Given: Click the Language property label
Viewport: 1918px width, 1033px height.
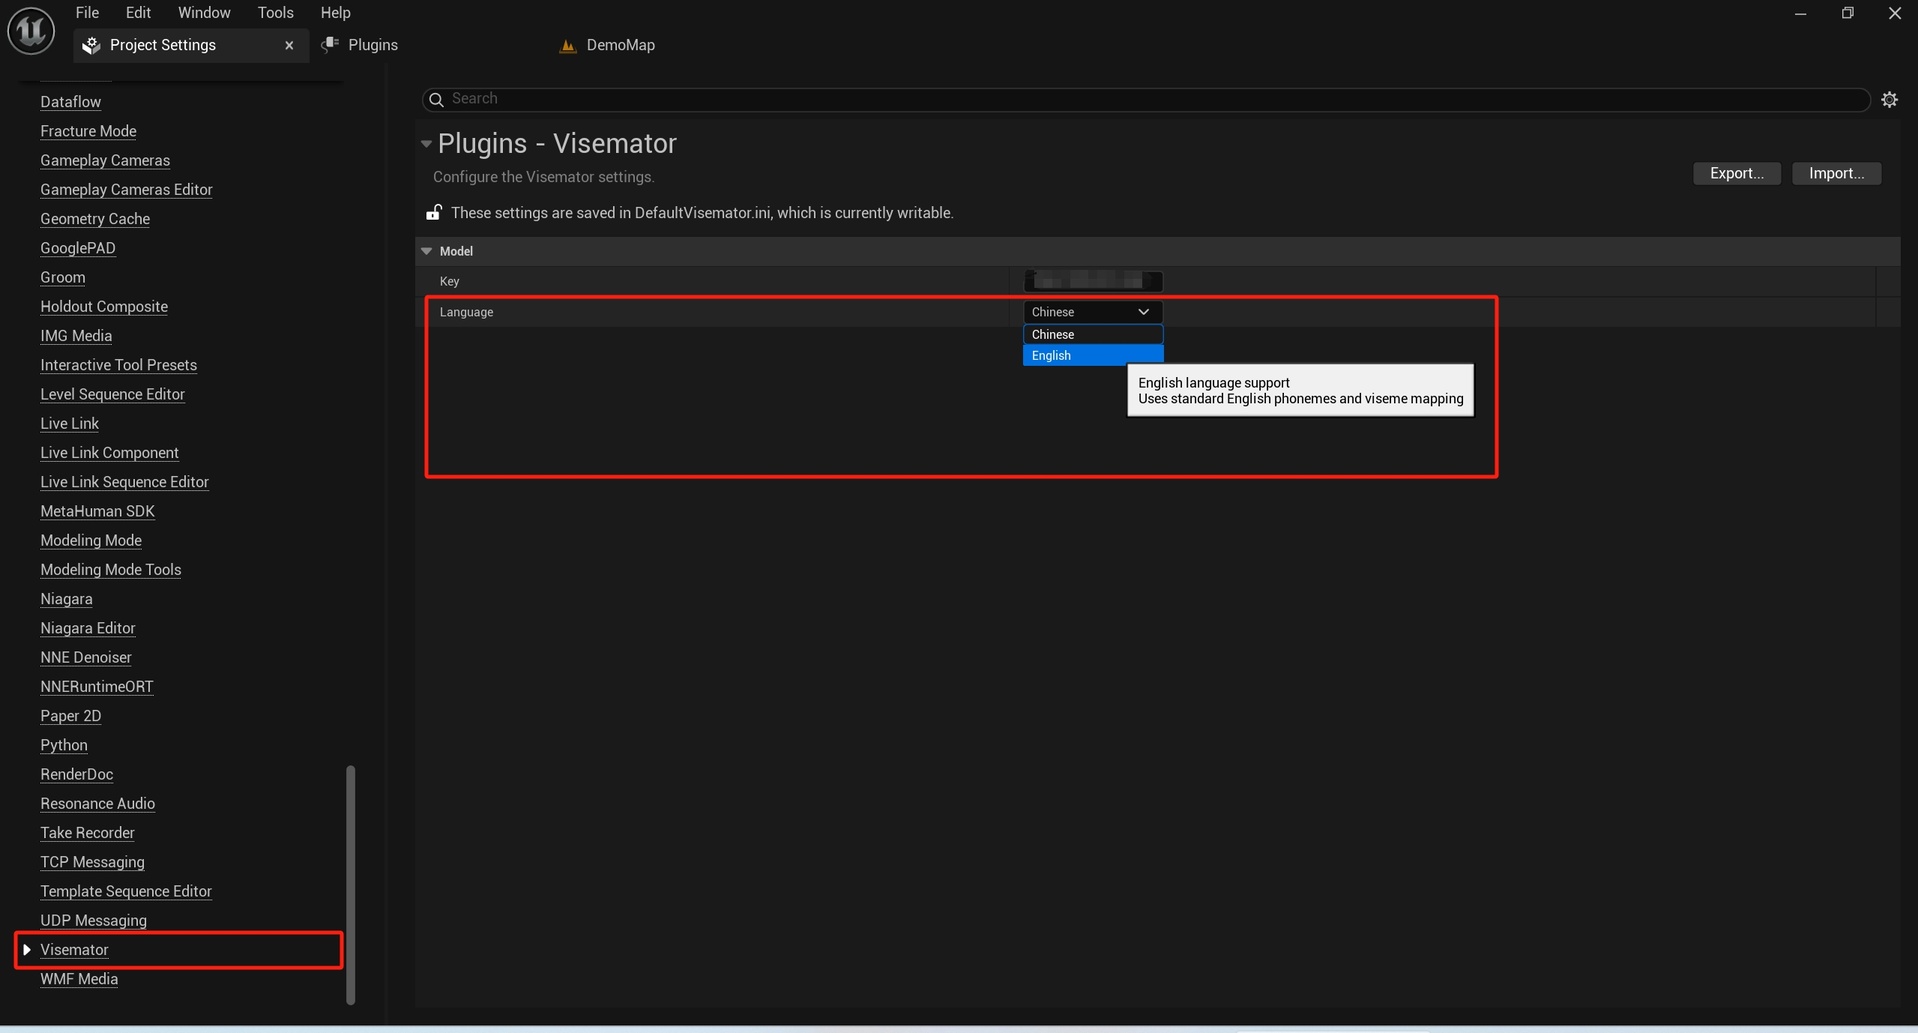Looking at the screenshot, I should click(467, 312).
